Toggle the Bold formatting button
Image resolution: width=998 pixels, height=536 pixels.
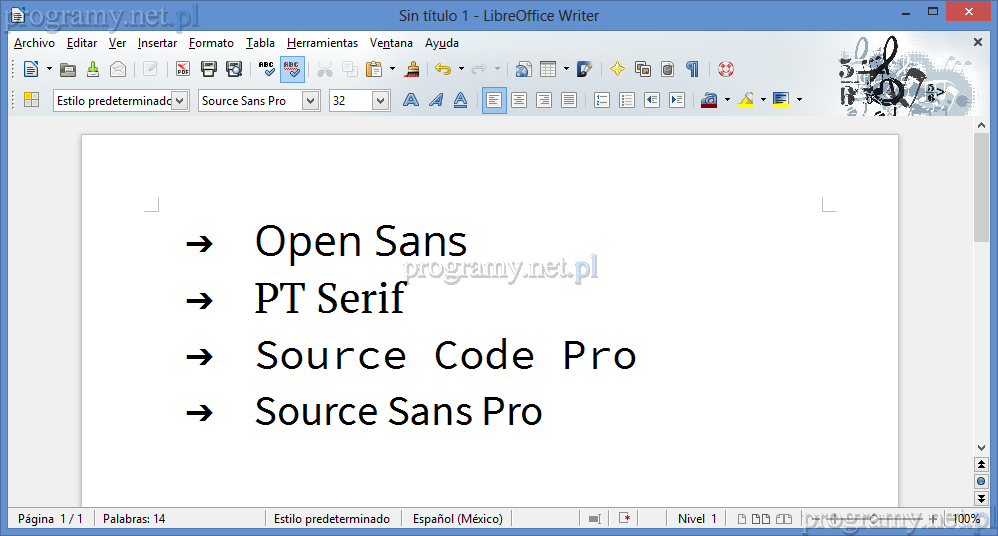coord(410,100)
